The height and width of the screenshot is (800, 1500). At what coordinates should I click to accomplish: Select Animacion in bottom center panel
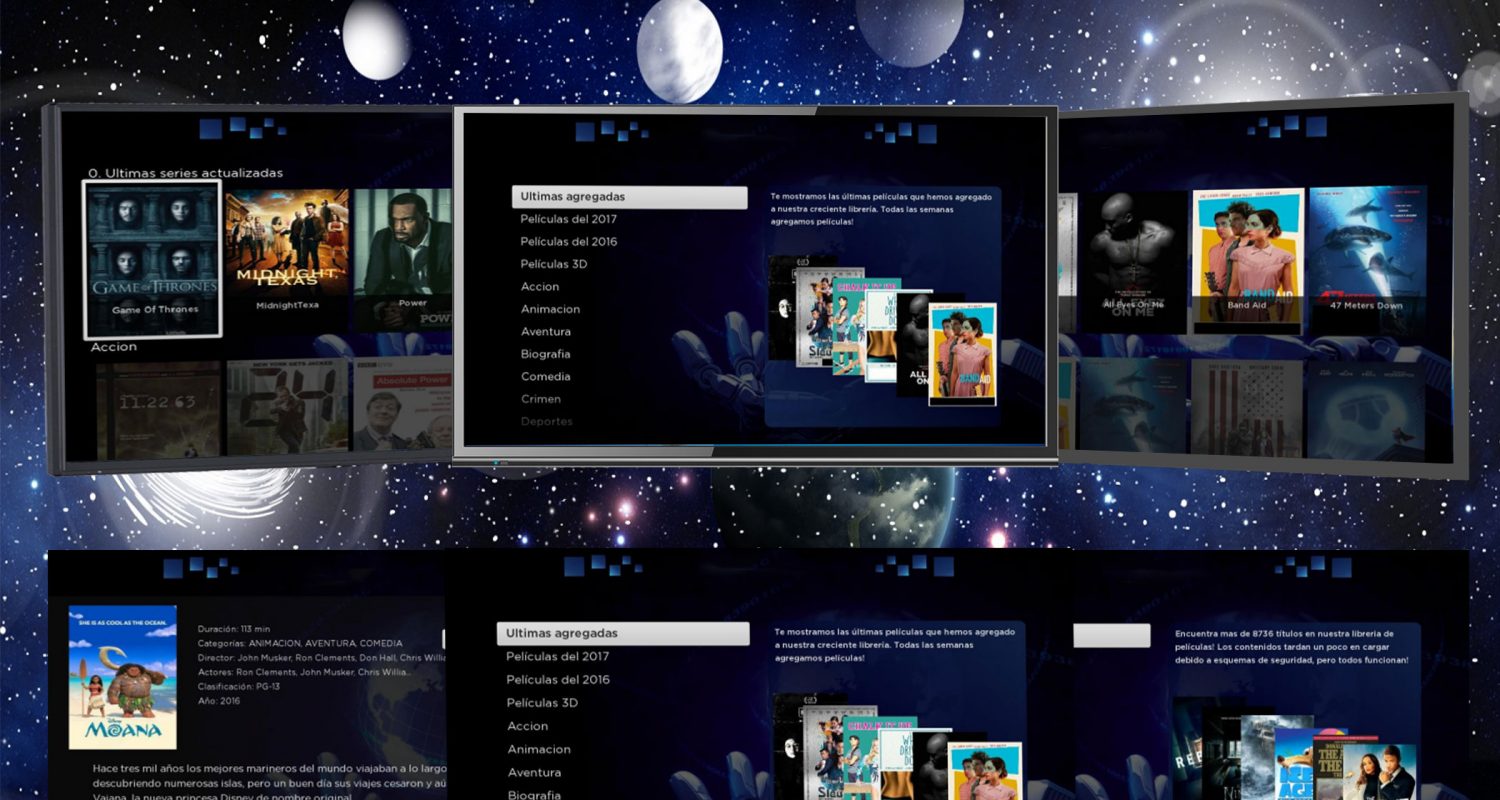(539, 750)
